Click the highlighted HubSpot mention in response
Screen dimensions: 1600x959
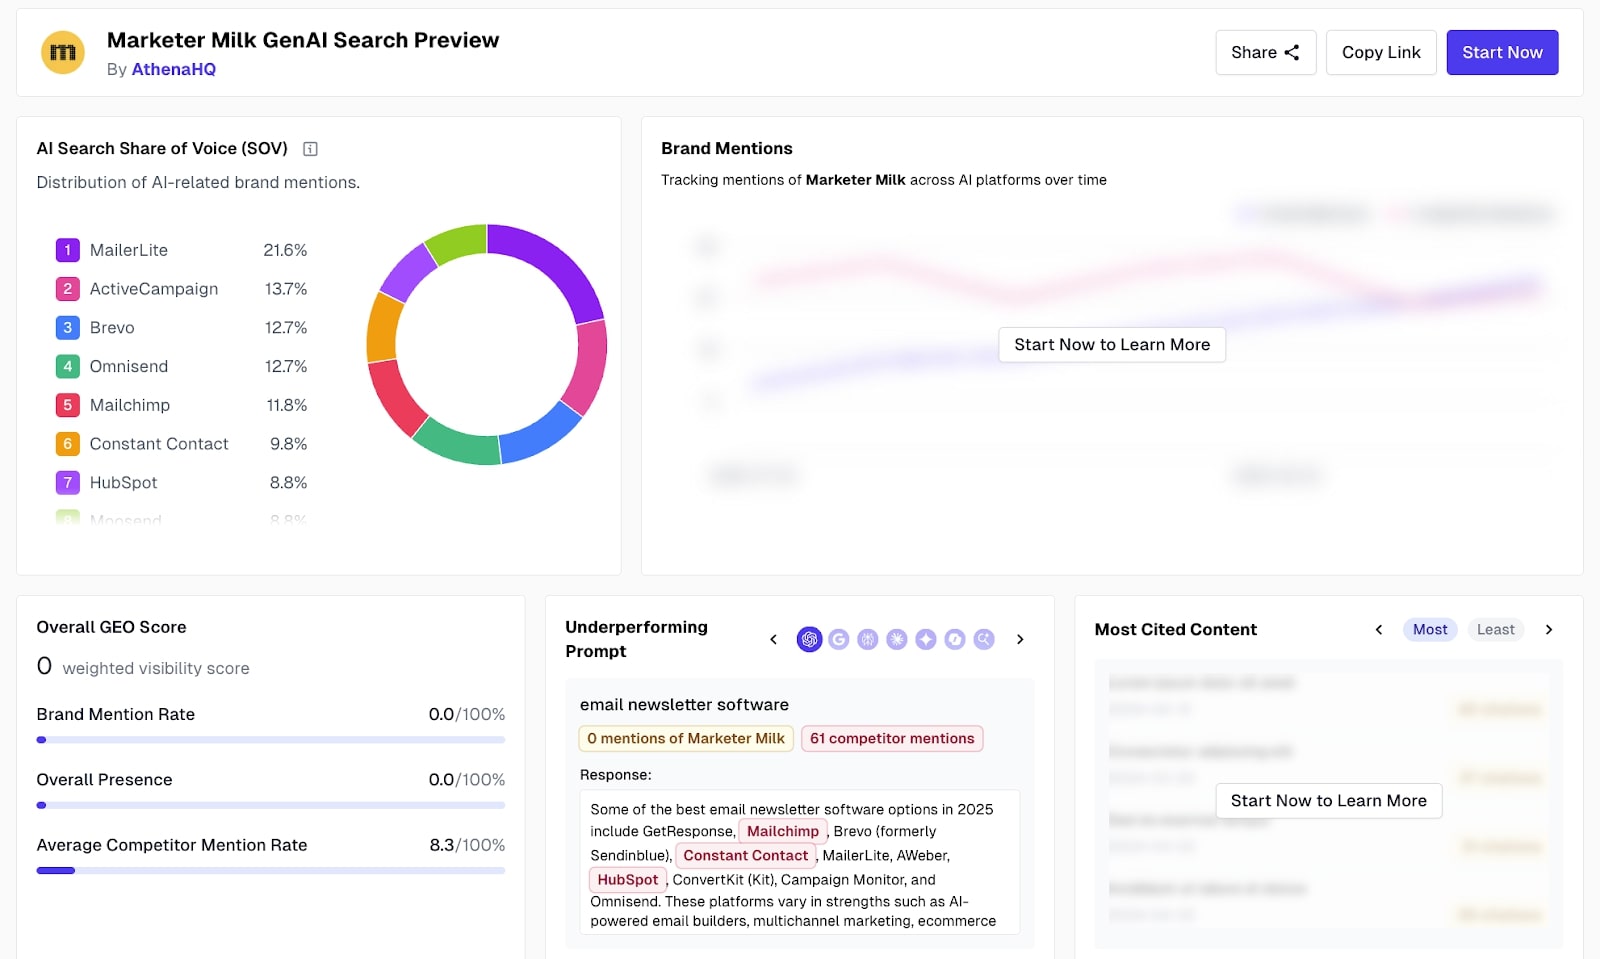click(628, 880)
